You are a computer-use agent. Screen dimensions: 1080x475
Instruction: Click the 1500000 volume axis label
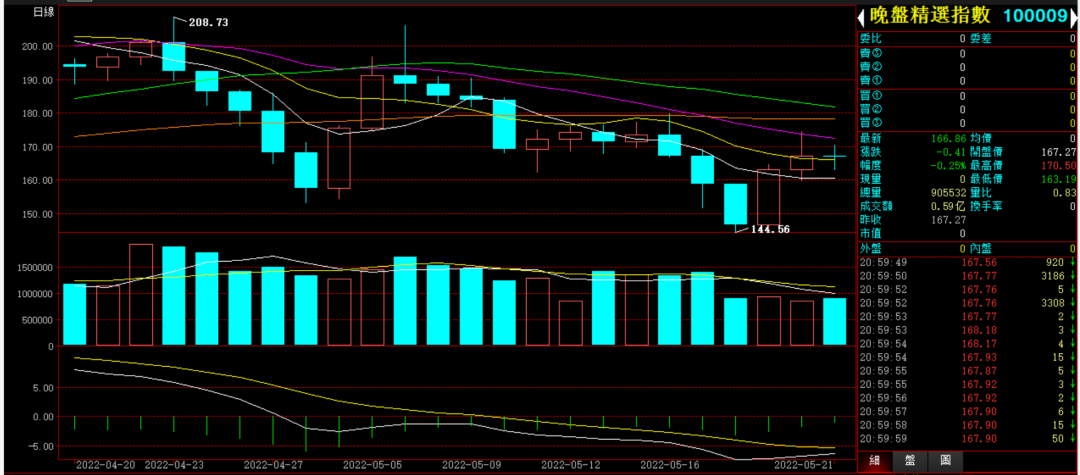click(x=34, y=268)
